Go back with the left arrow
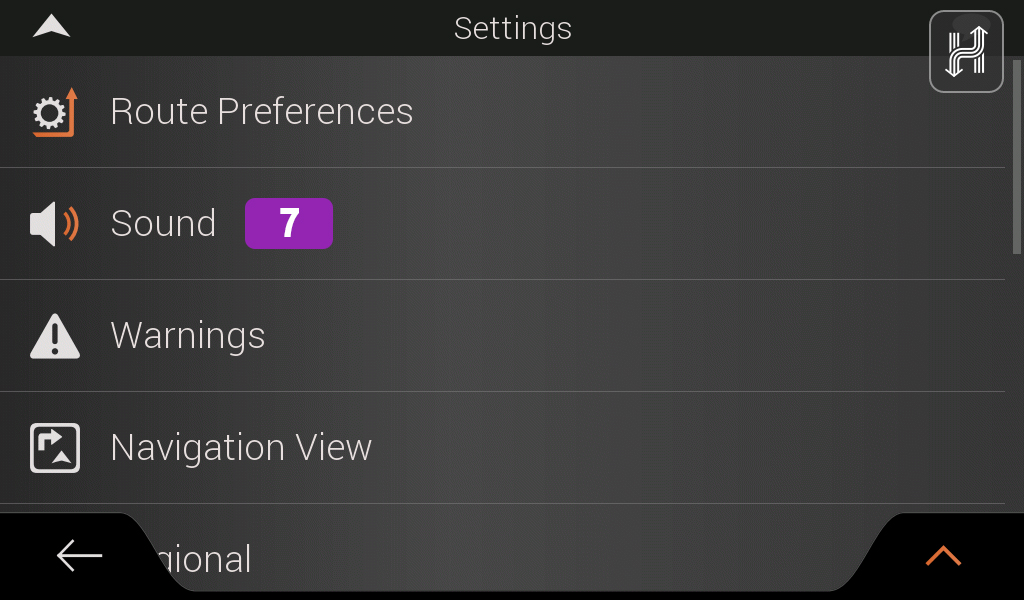The width and height of the screenshot is (1024, 600). (x=79, y=556)
